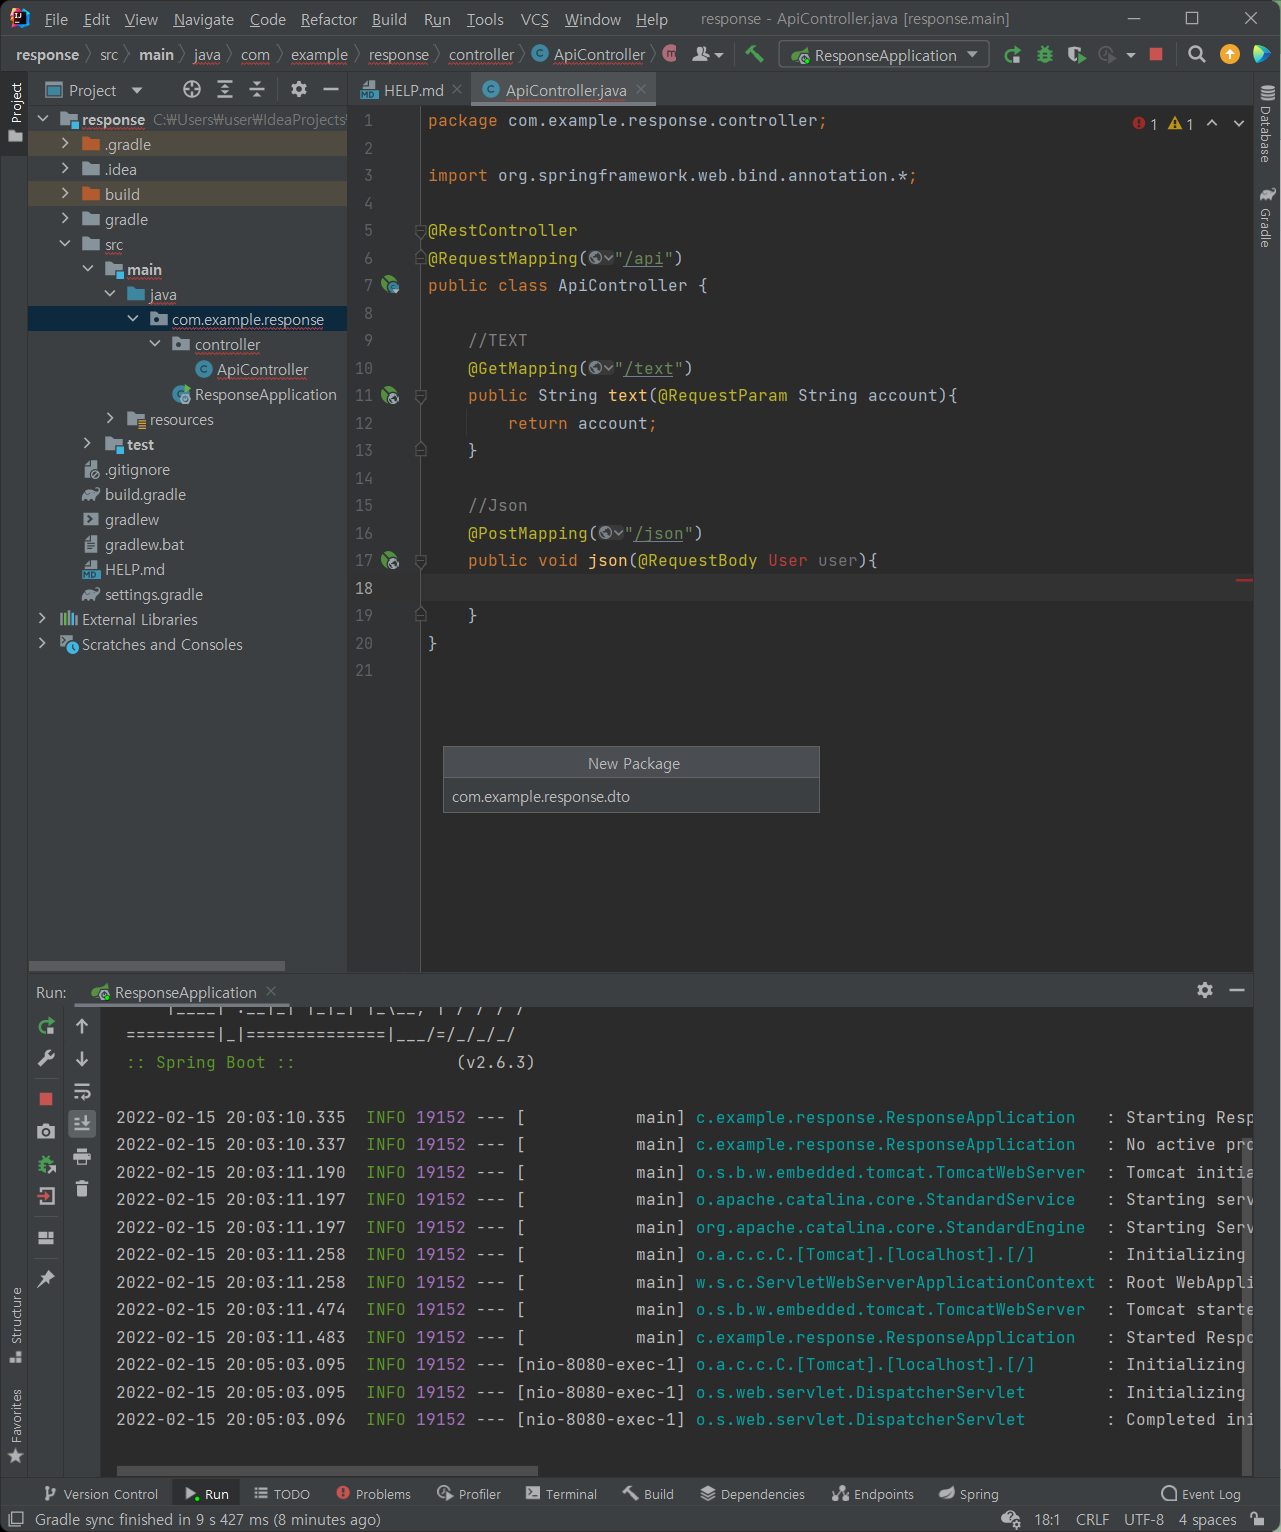This screenshot has width=1281, height=1532.
Task: Debug ResponseApplication with bug icon
Action: [x=1045, y=55]
